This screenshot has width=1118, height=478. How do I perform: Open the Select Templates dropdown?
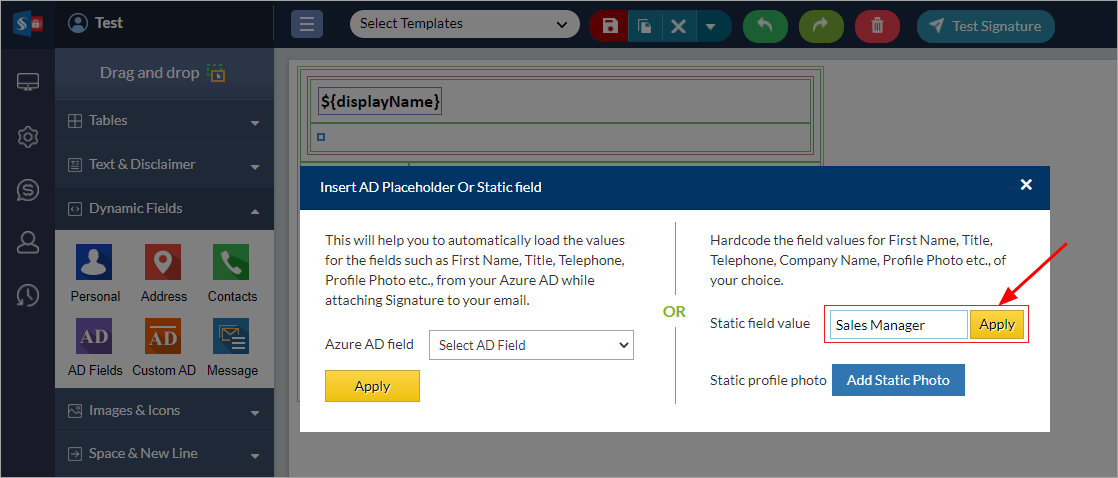465,24
